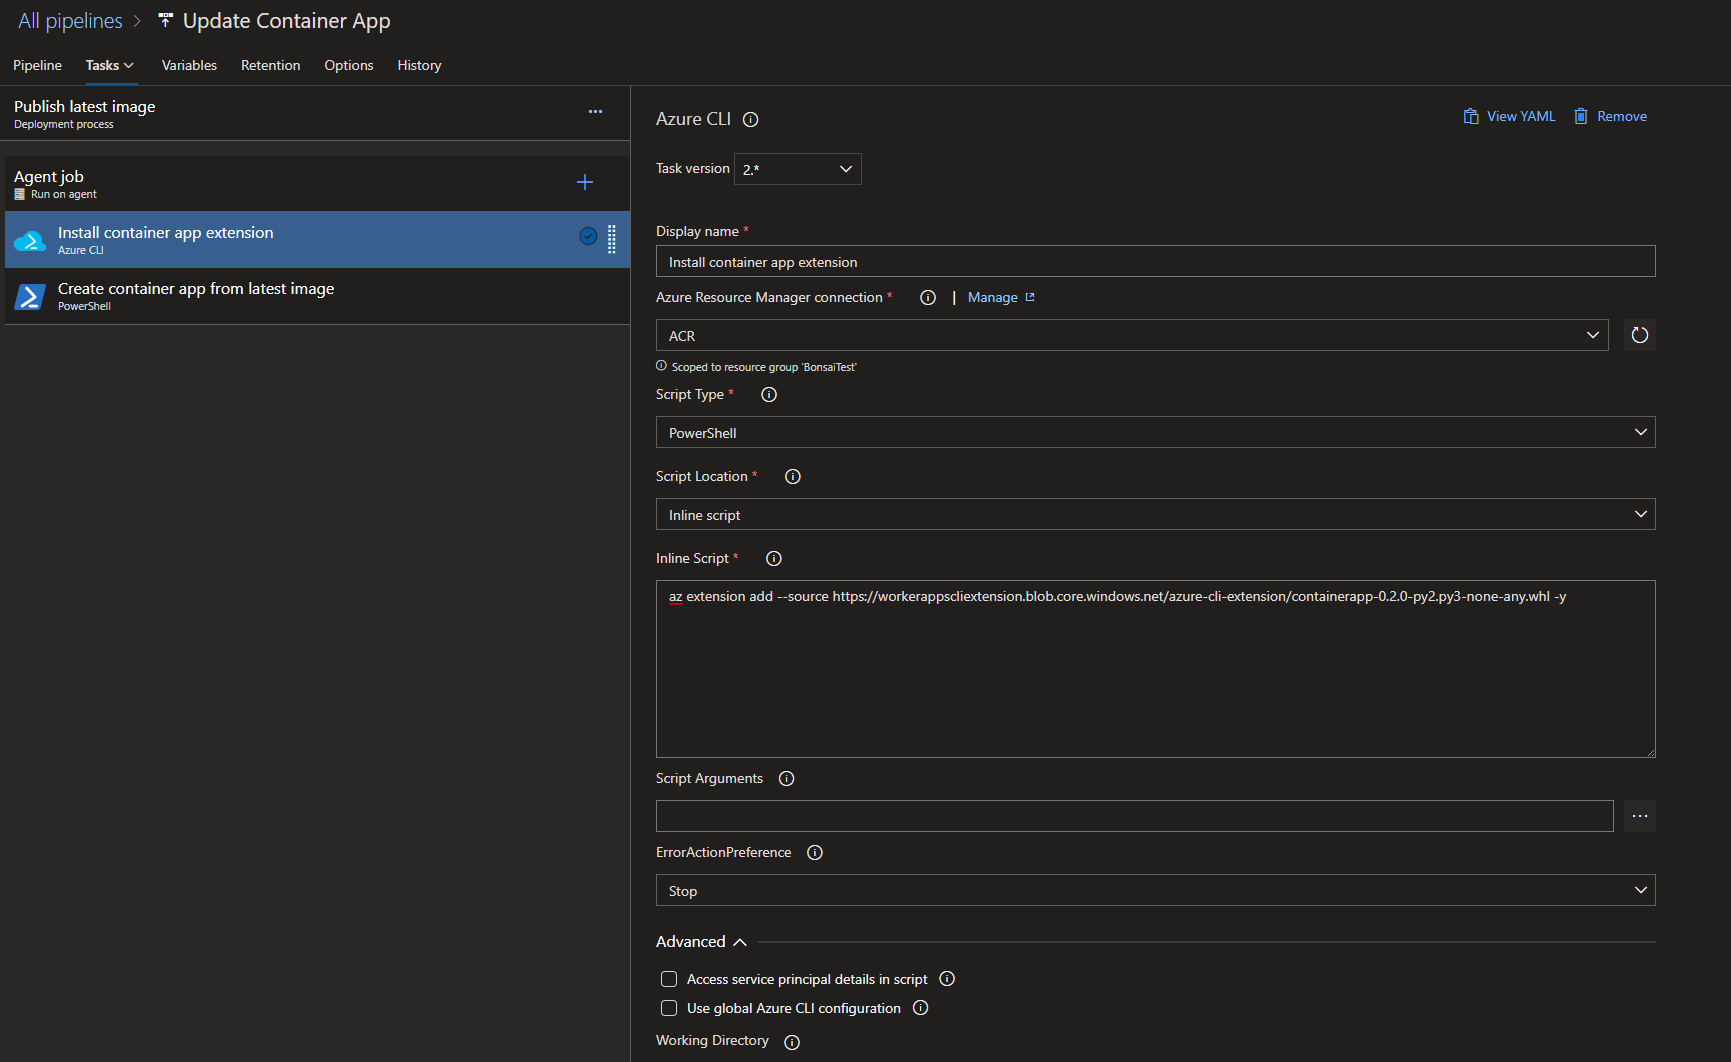Open the ACR connection dropdown

tap(1132, 335)
